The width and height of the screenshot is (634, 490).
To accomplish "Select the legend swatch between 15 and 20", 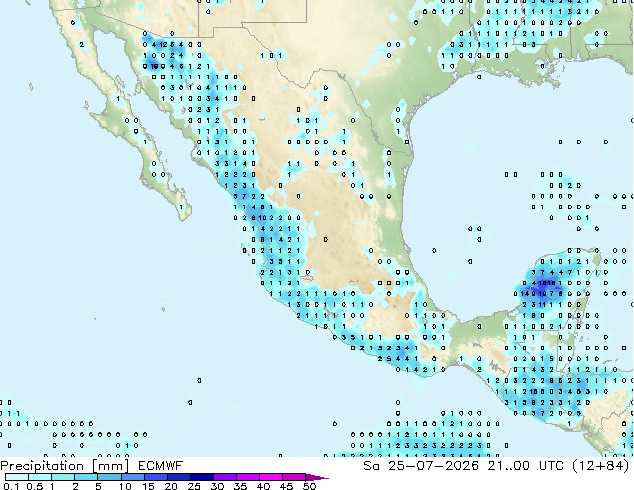I will pyautogui.click(x=155, y=477).
